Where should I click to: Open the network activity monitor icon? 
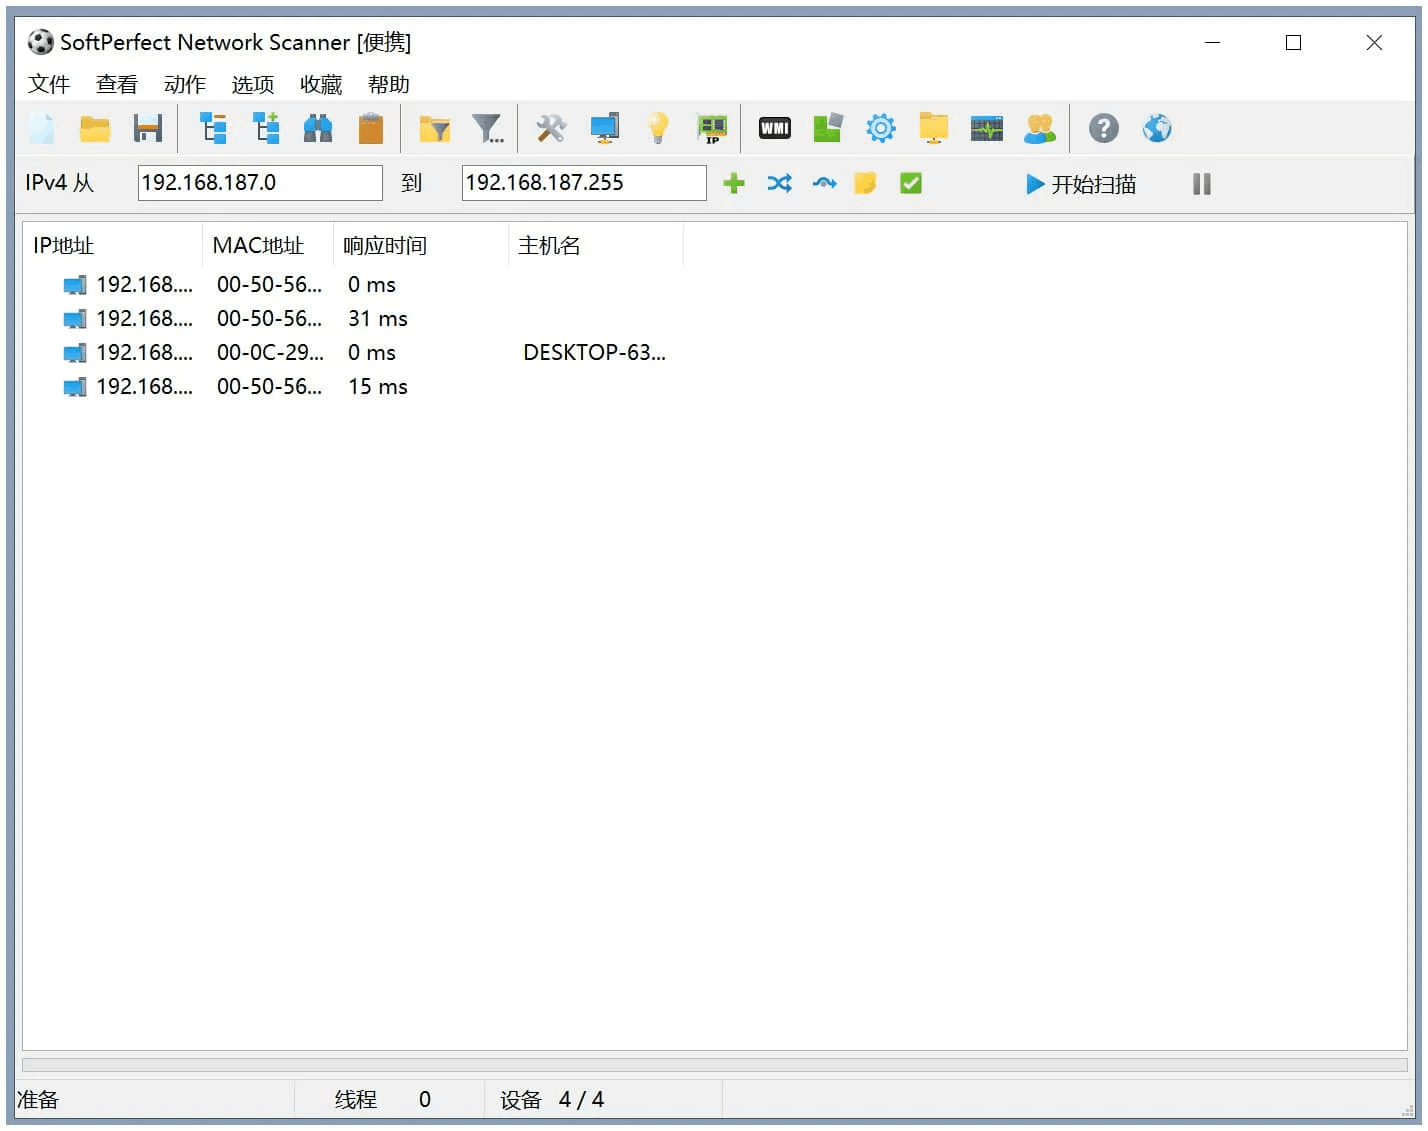tap(986, 128)
